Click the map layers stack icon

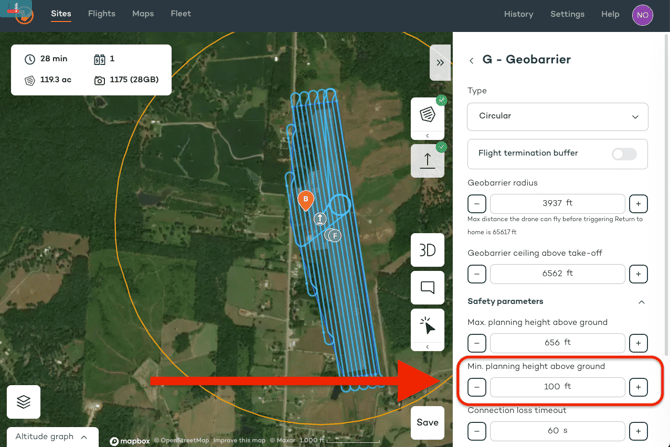24,401
